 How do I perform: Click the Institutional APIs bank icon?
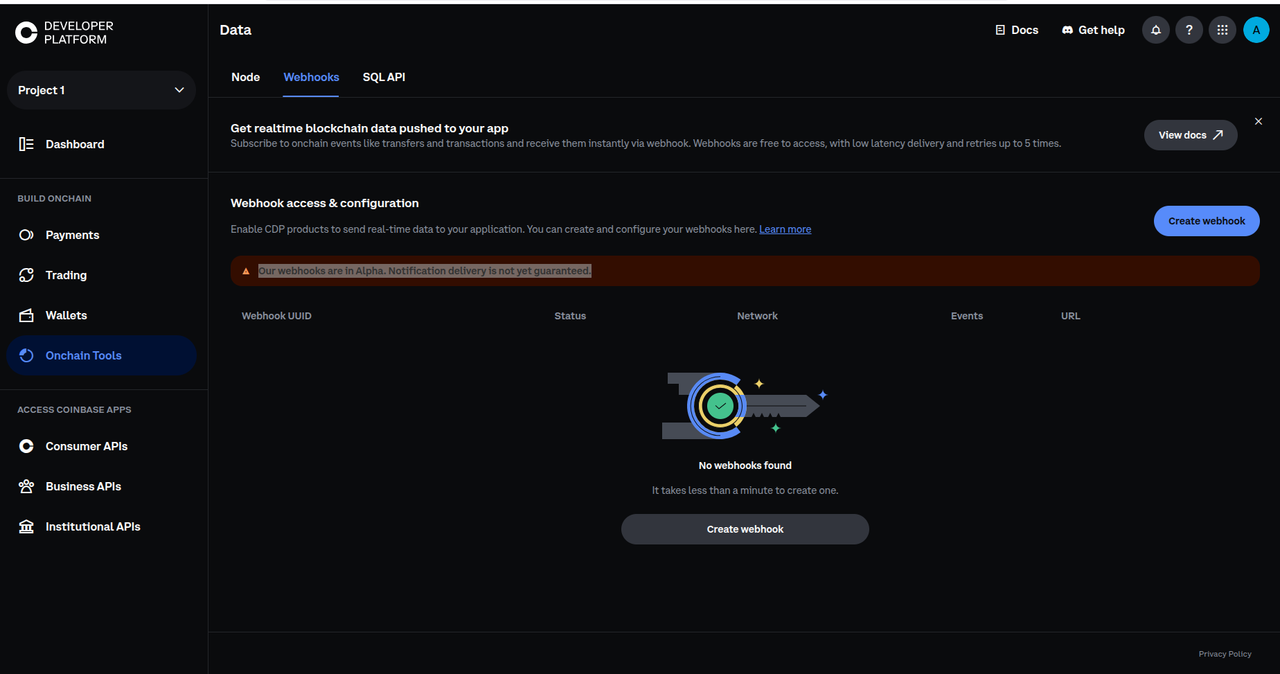pos(27,526)
